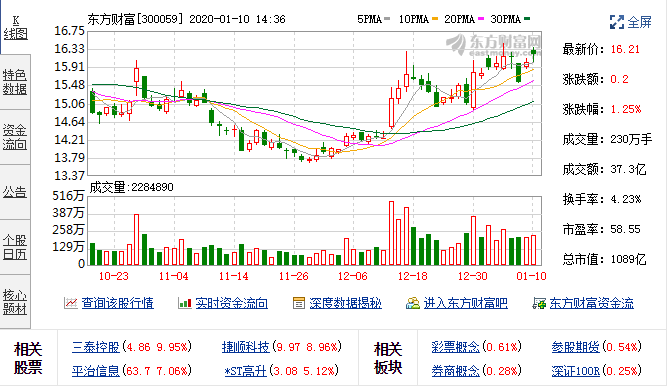Switch to 个股日历 side tab

pos(15,247)
